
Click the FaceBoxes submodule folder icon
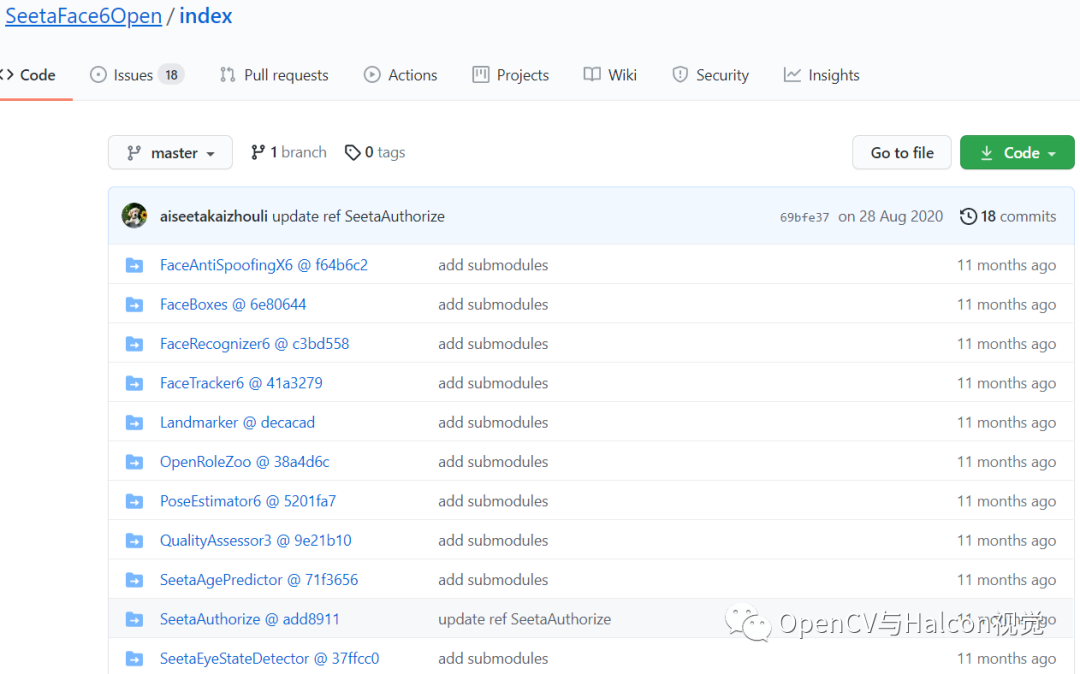134,304
